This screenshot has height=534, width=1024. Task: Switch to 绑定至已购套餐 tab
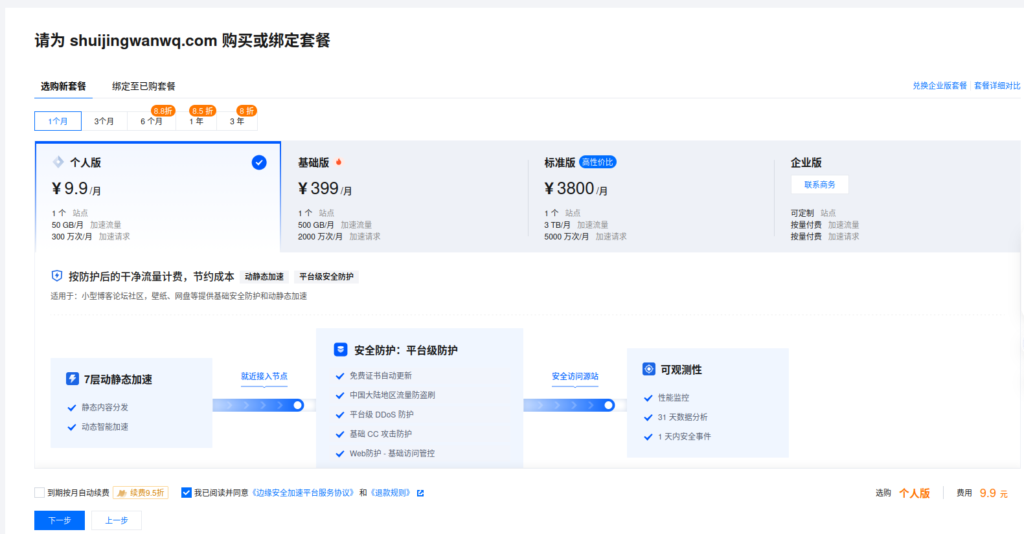(x=144, y=86)
